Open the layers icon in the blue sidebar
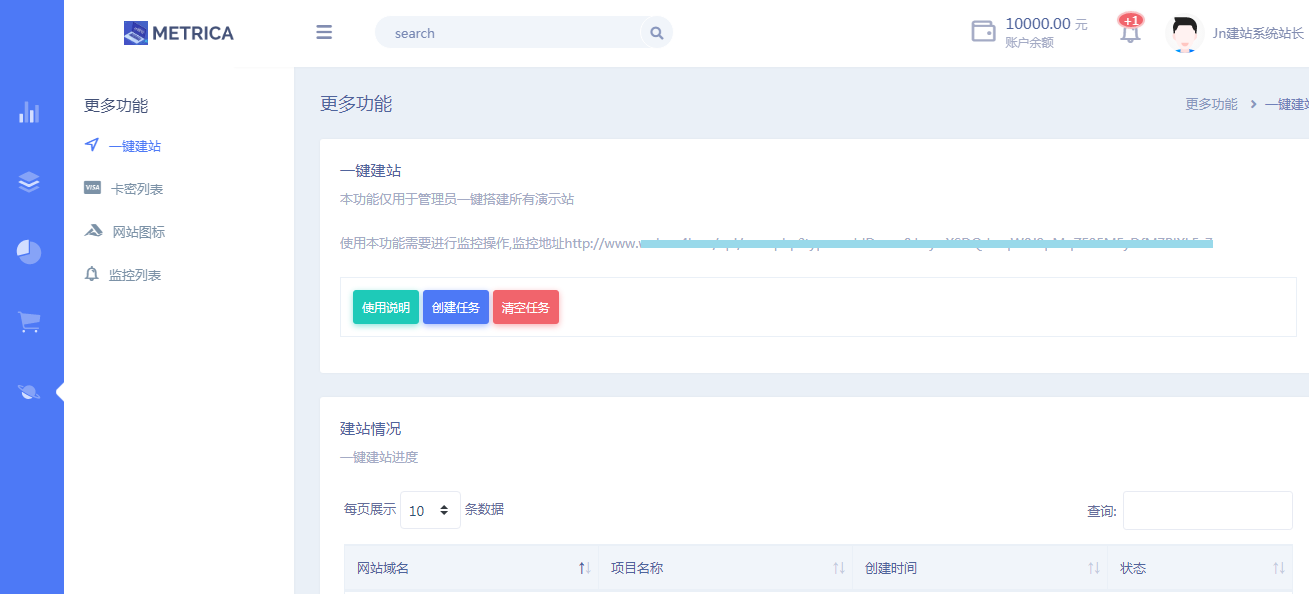Screen dimensions: 1309x594 pyautogui.click(x=30, y=183)
